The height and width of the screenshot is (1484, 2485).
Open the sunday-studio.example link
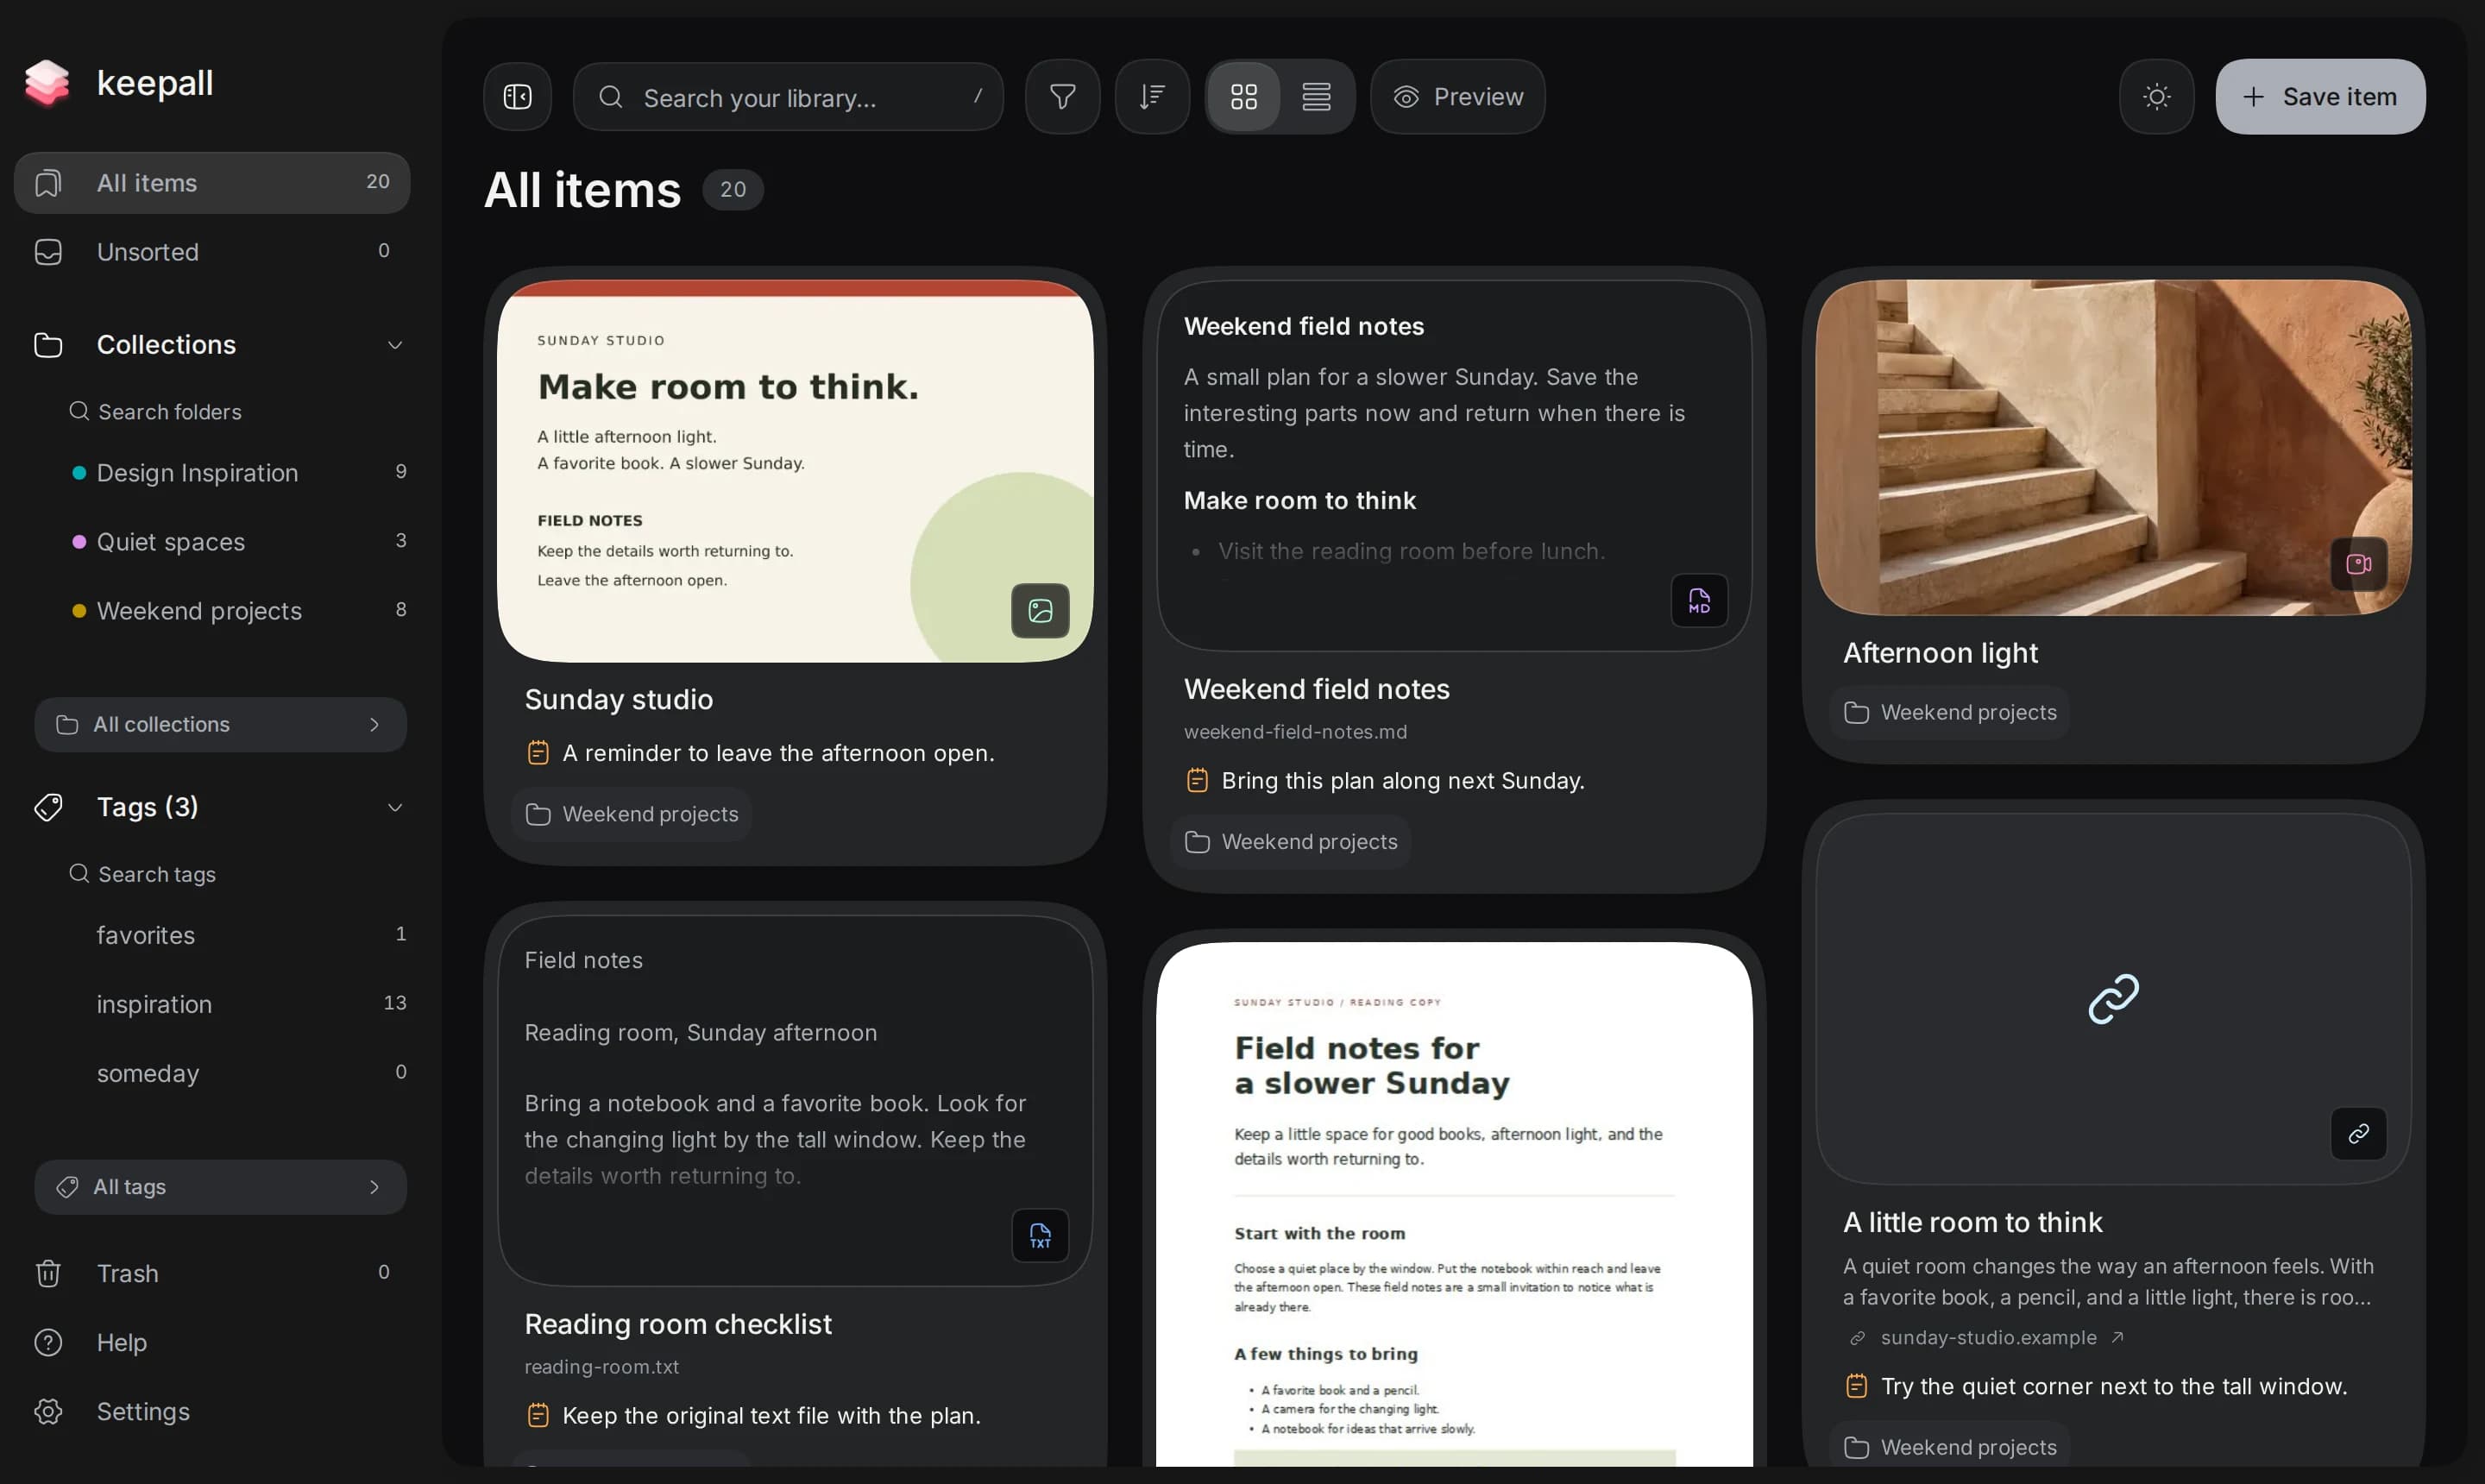click(x=1988, y=1338)
